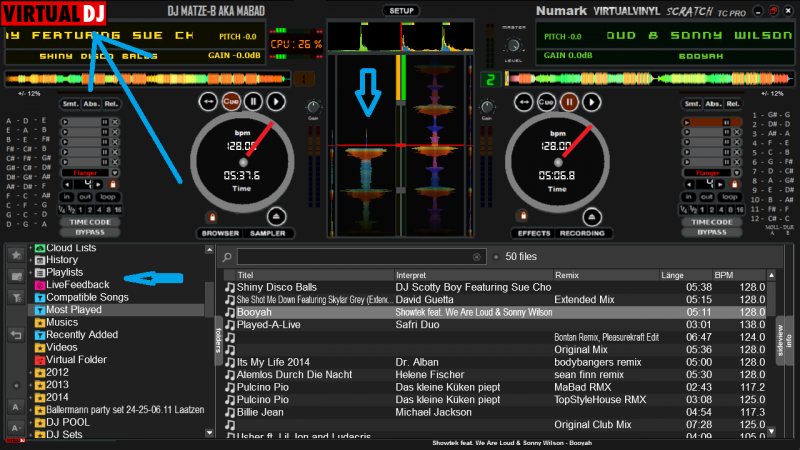Viewport: 800px width, 450px height.
Task: Pause the left deck
Action: (253, 102)
